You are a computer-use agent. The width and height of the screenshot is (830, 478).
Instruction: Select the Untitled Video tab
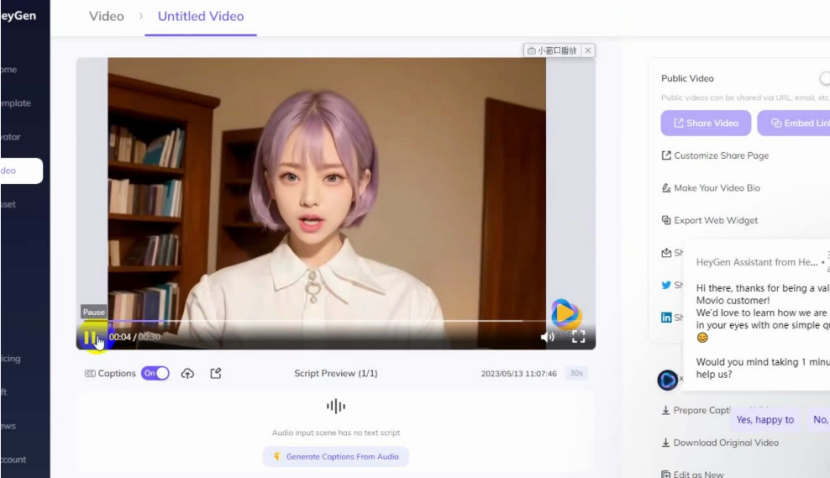201,16
